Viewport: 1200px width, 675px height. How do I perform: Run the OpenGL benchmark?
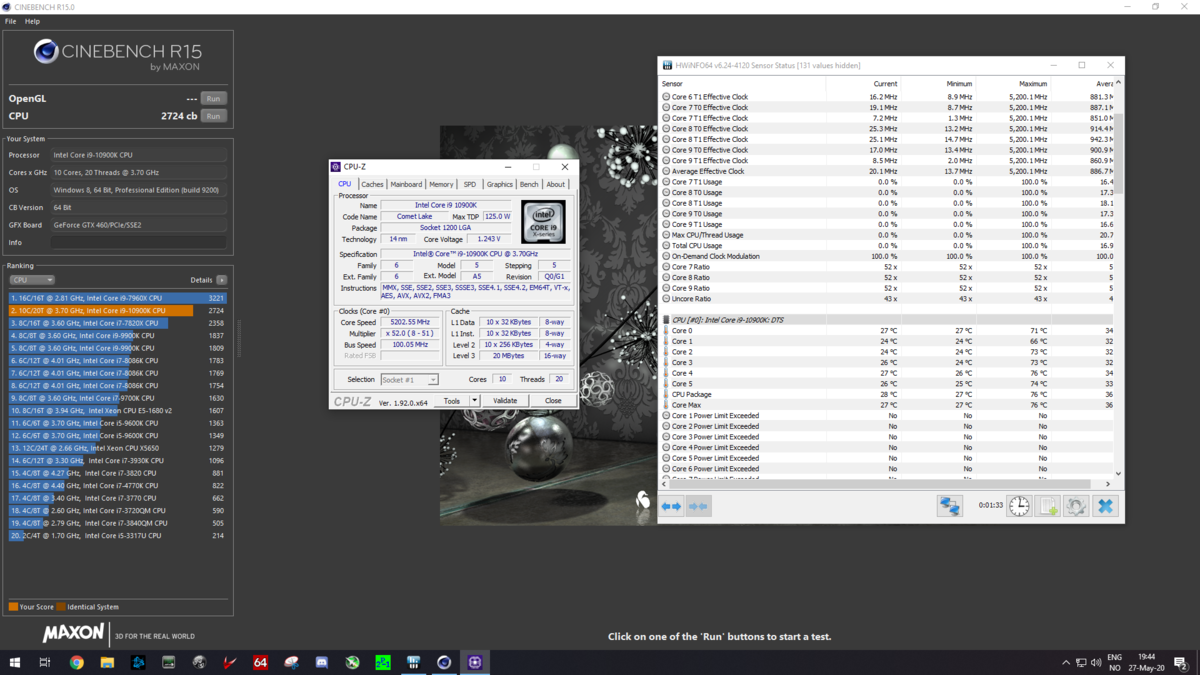click(213, 99)
